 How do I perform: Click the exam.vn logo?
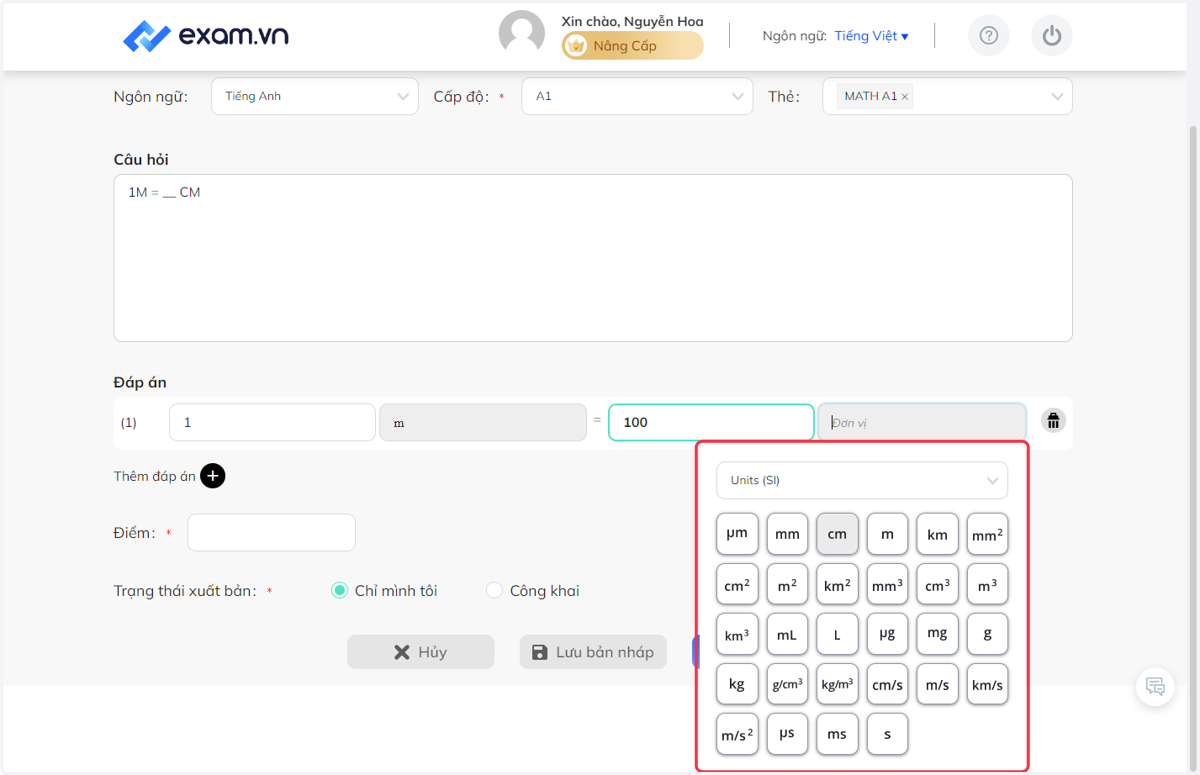pos(206,36)
